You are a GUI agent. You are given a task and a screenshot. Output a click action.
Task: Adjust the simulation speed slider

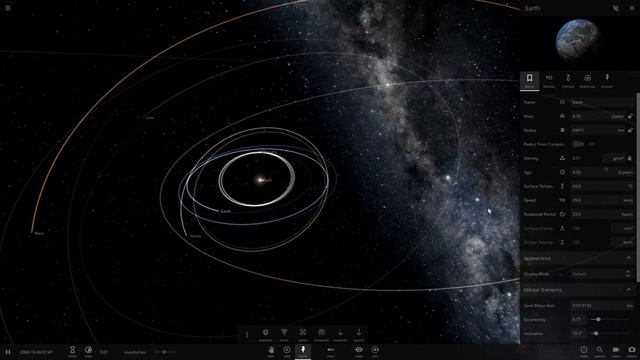click(164, 352)
